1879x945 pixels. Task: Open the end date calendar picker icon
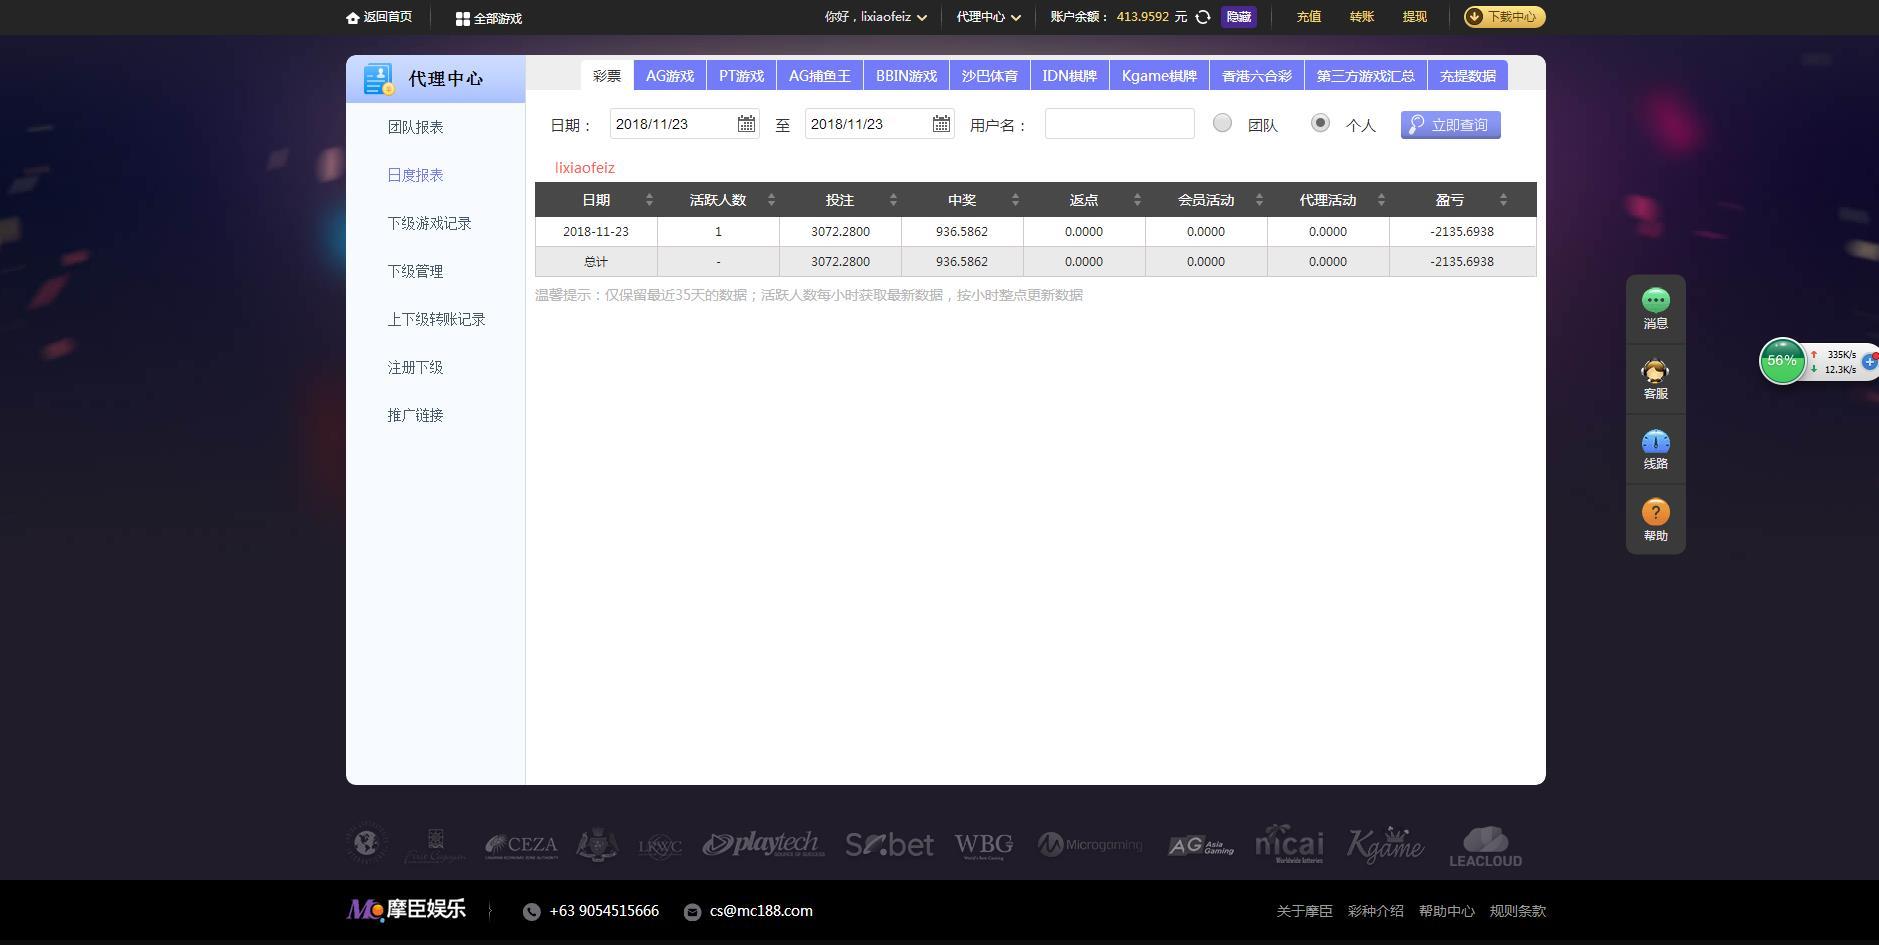point(940,124)
